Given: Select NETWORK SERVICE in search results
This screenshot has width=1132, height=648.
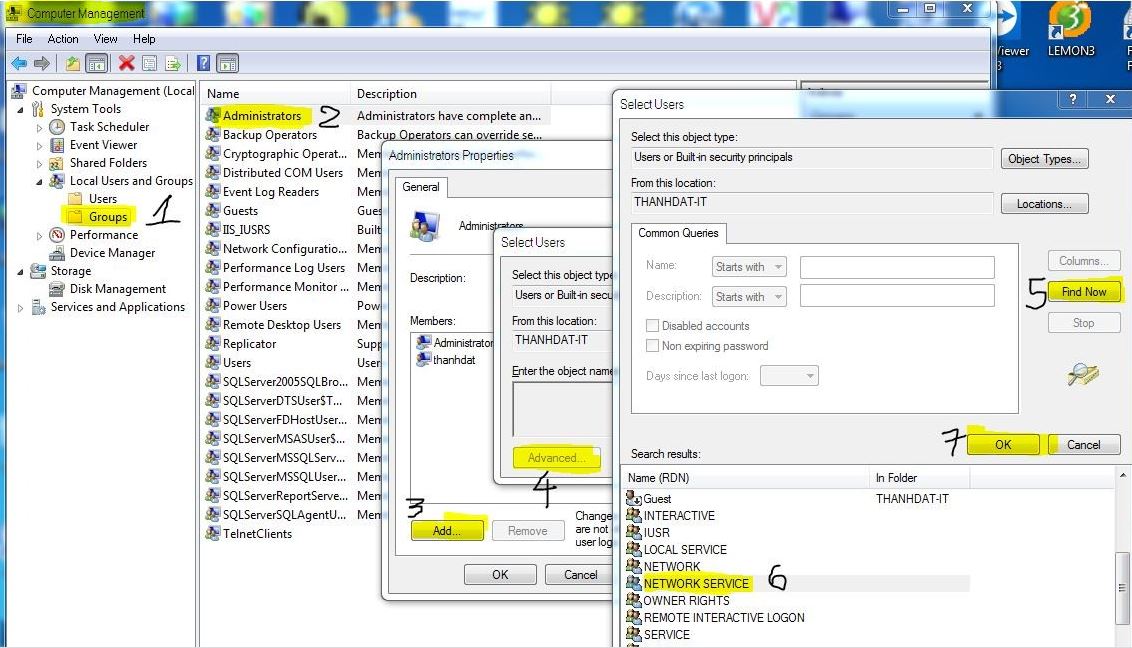Looking at the screenshot, I should point(696,584).
